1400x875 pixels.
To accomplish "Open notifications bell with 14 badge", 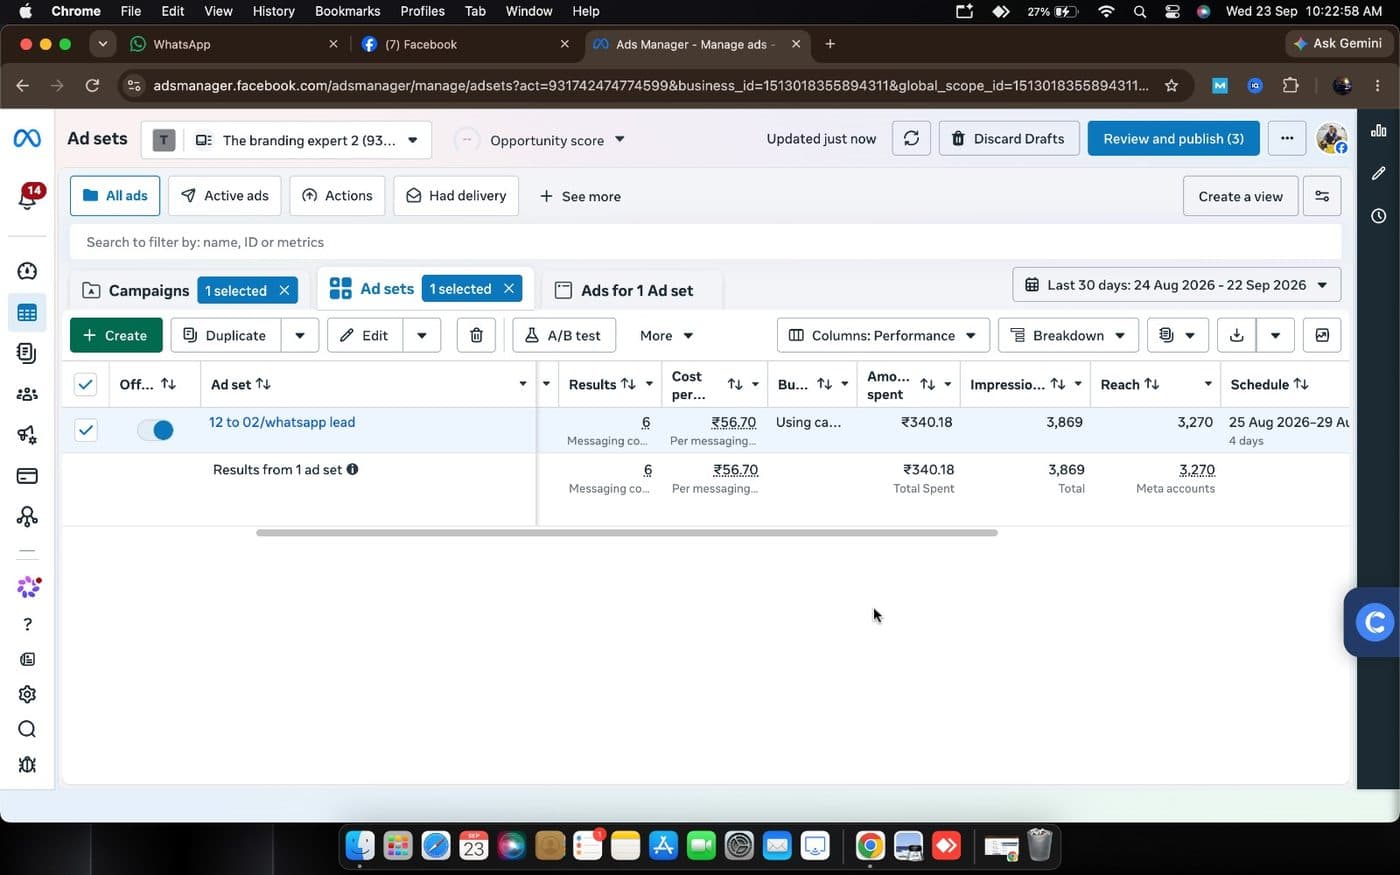I will (x=28, y=197).
